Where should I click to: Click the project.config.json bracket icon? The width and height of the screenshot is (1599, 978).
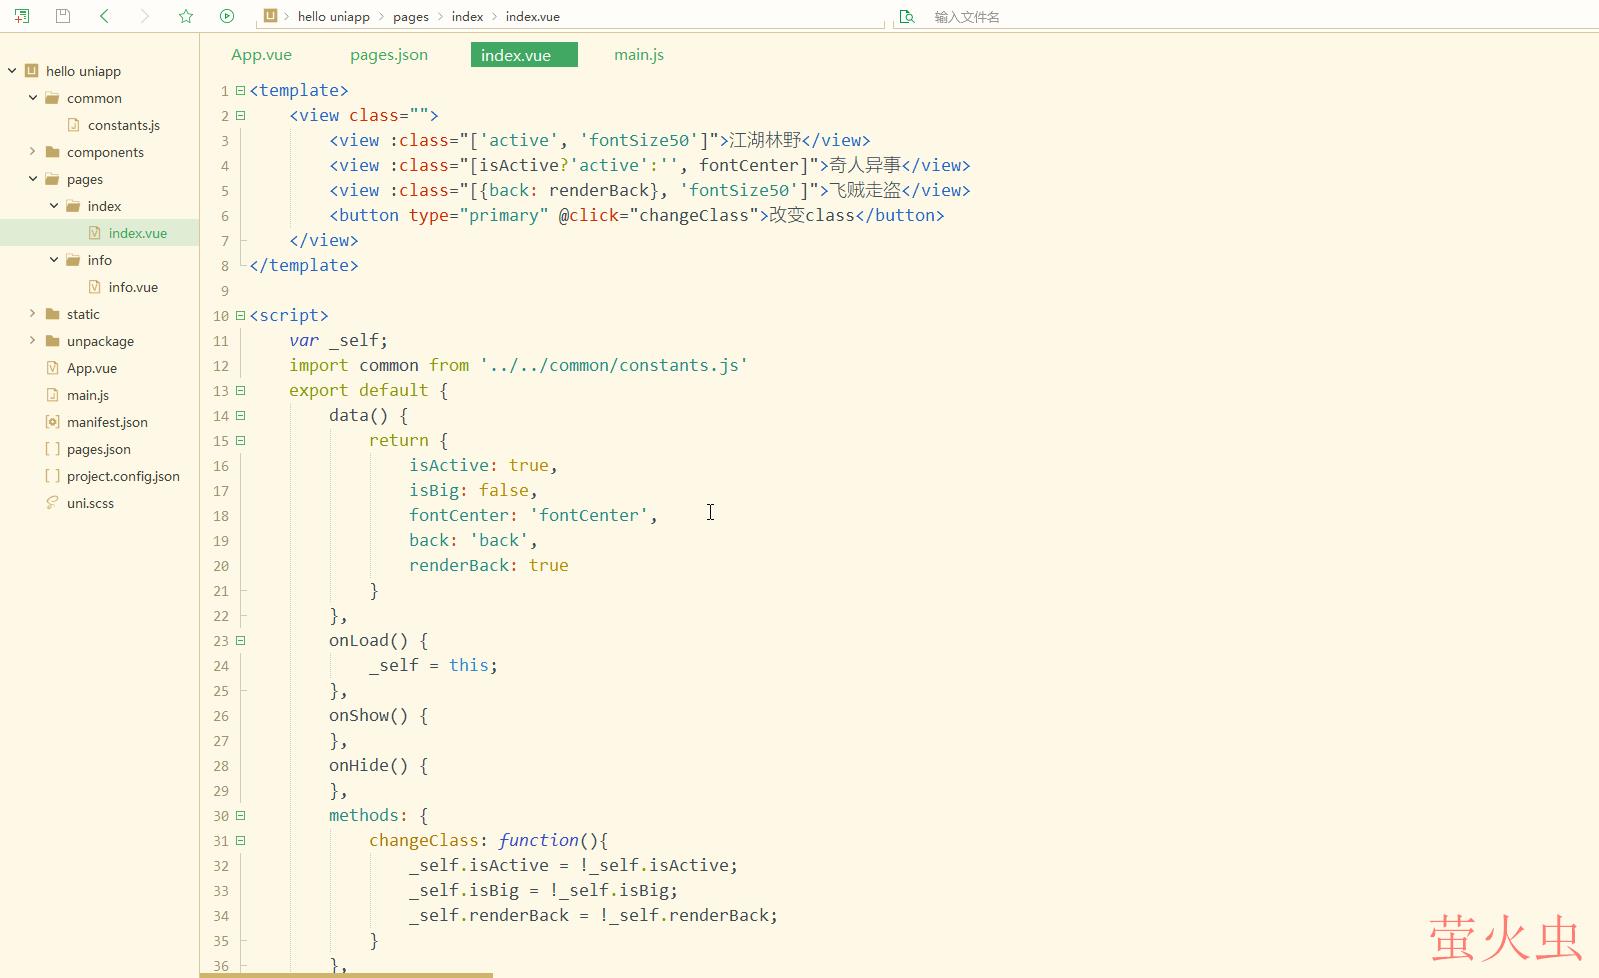pos(53,476)
